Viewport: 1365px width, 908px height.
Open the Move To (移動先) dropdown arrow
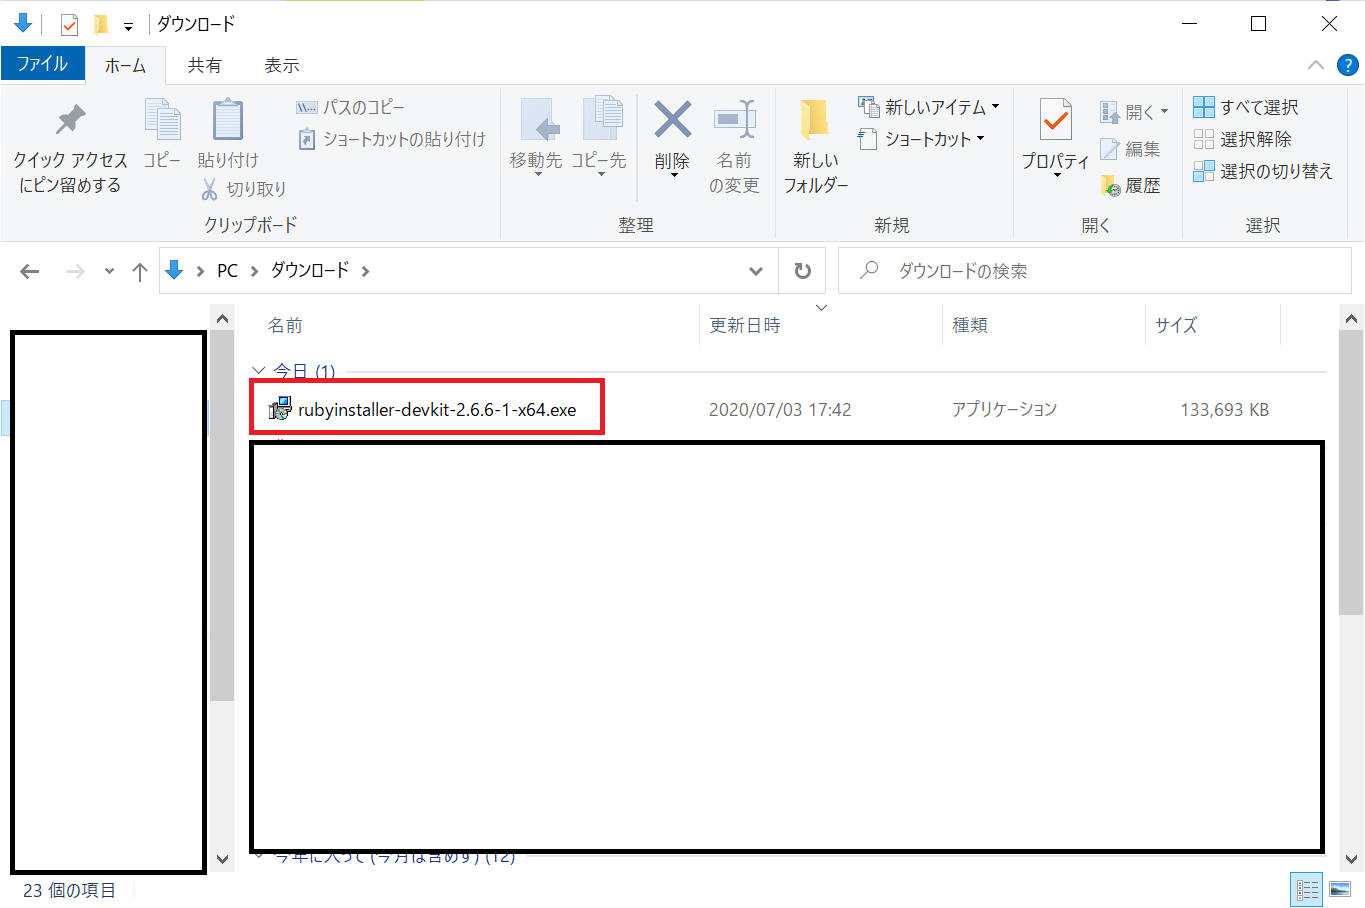click(538, 176)
